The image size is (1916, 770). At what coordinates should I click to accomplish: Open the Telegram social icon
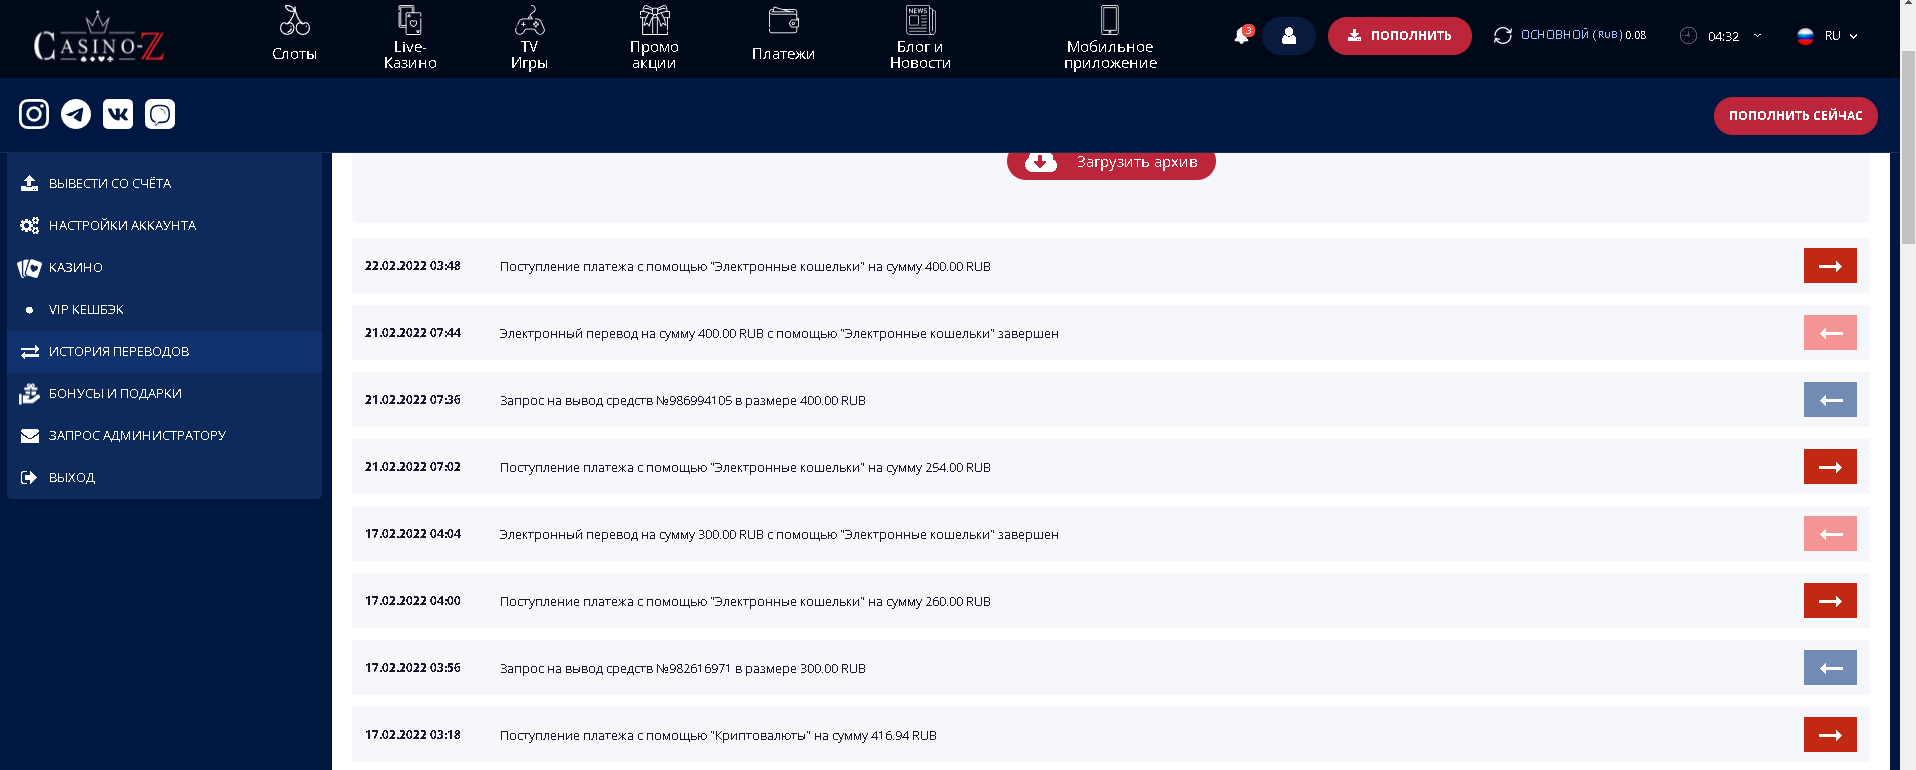click(x=76, y=114)
